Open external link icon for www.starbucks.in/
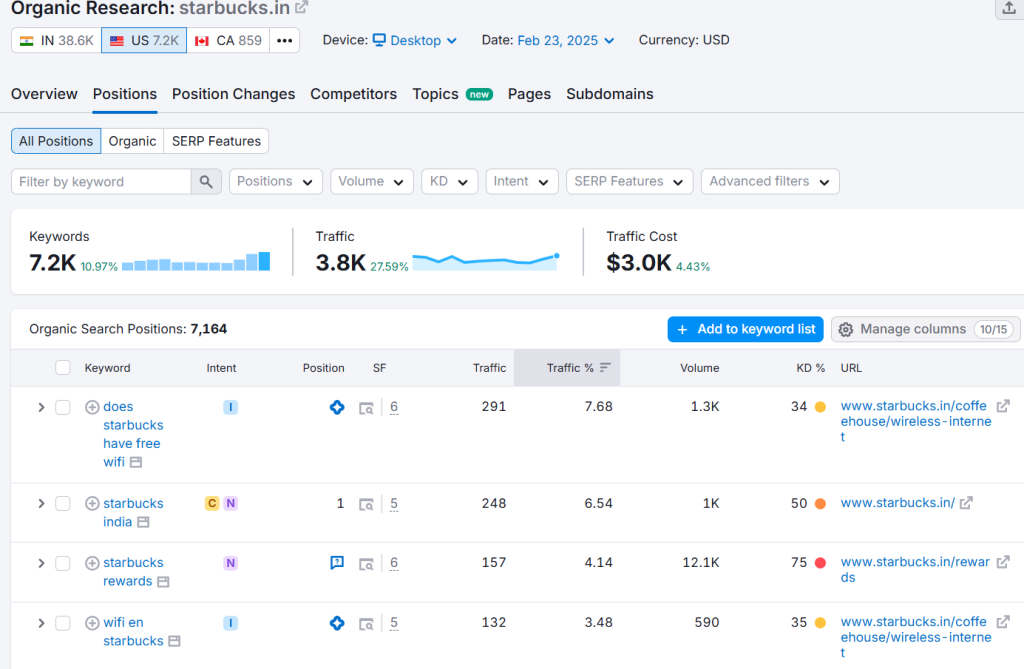Viewport: 1024px width, 669px height. (967, 502)
